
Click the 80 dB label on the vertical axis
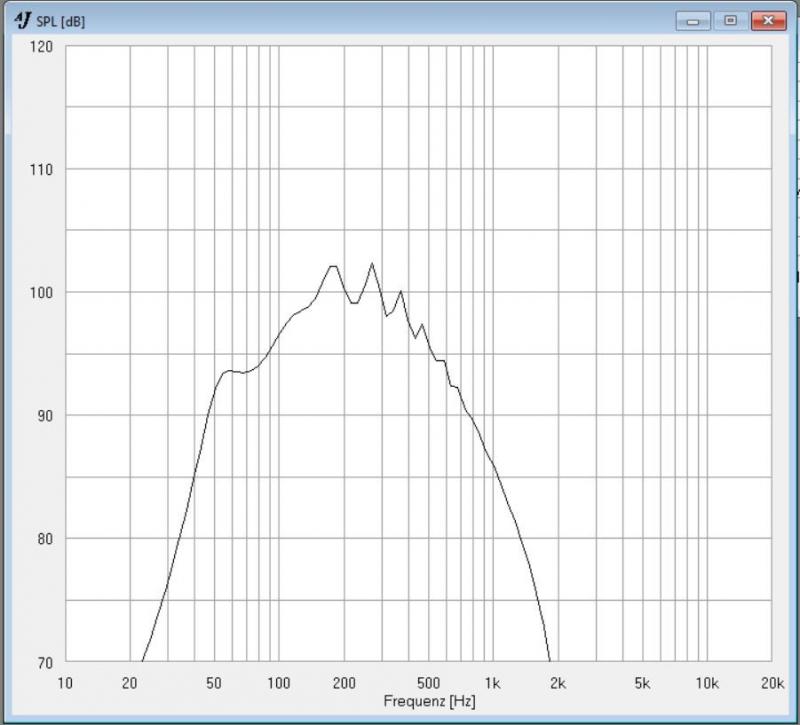point(41,539)
